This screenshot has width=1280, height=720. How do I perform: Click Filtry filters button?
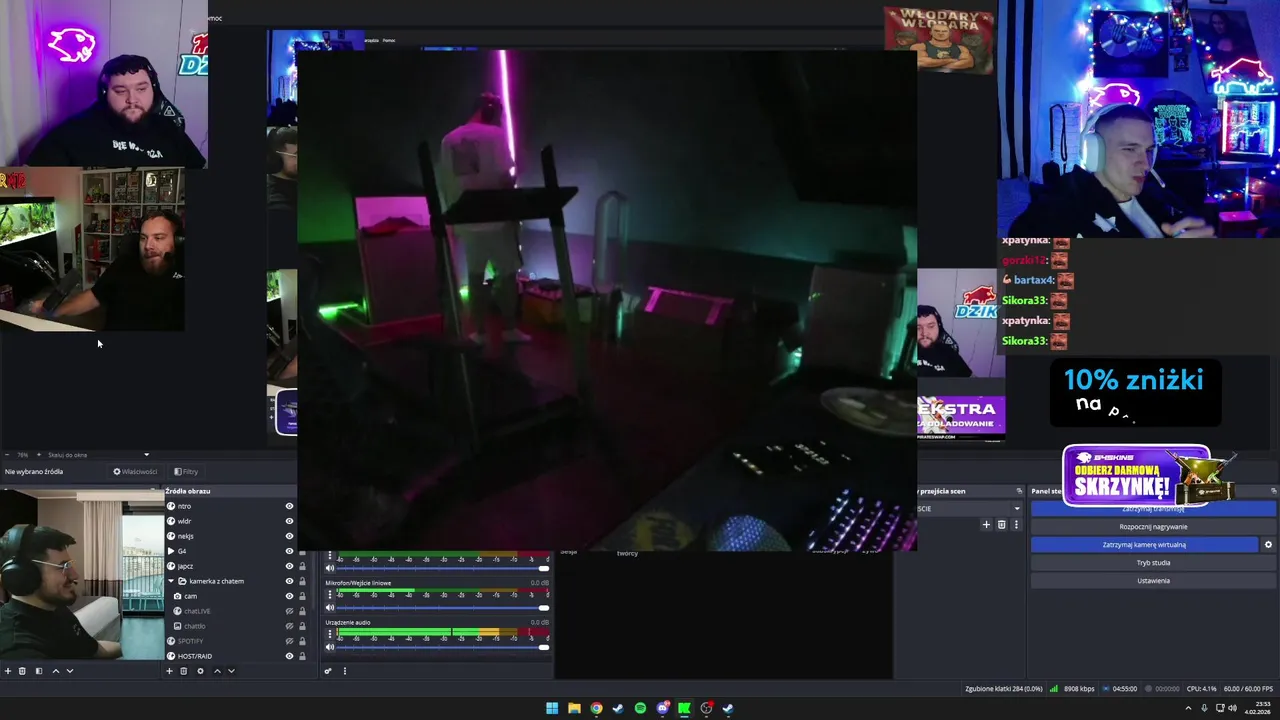186,472
